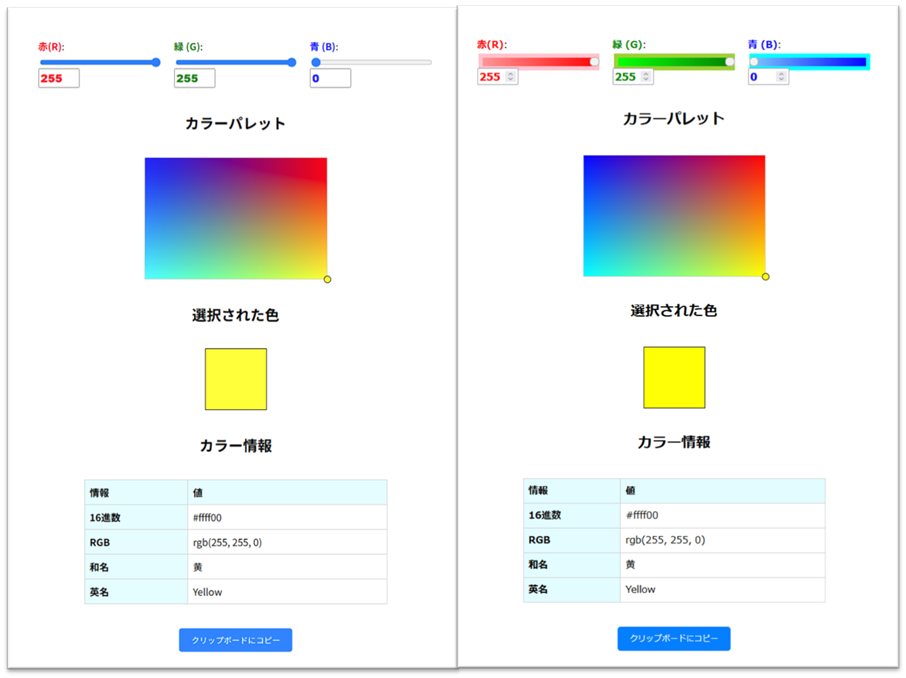Click the right table RGB row label

[x=539, y=540]
